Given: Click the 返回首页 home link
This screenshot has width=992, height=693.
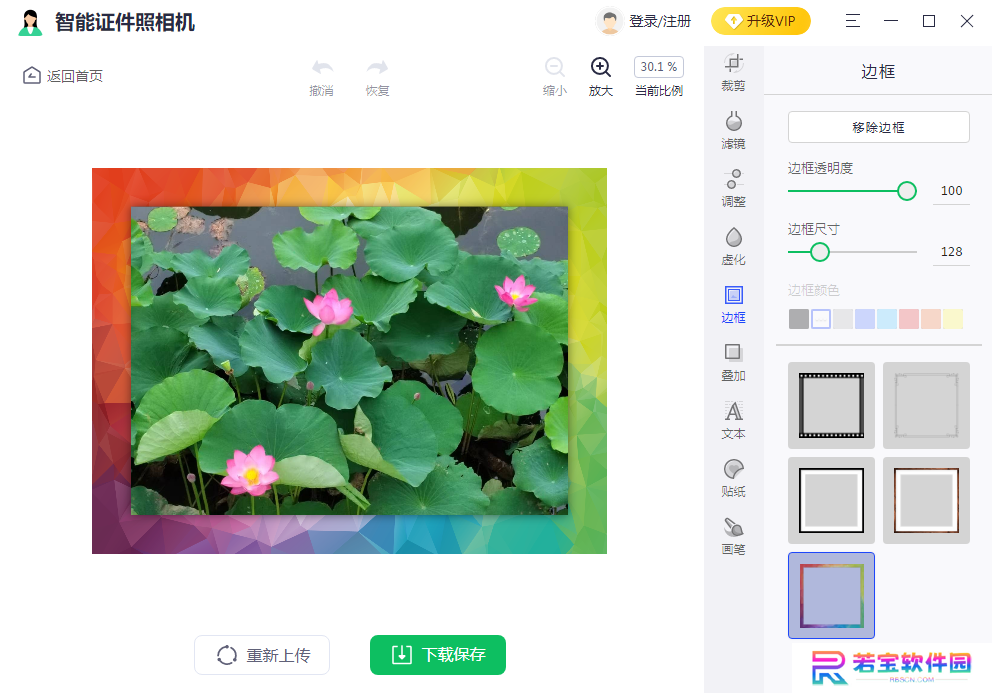Looking at the screenshot, I should [63, 76].
